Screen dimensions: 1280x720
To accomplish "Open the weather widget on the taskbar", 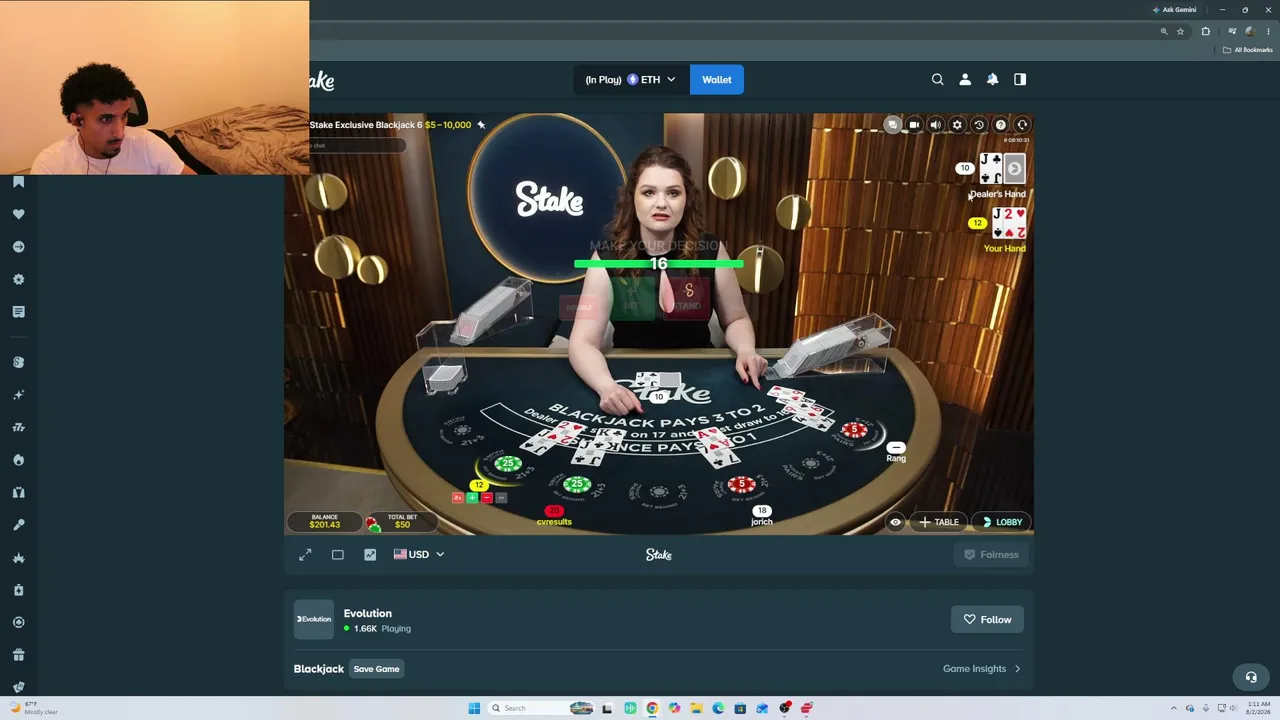I will point(32,708).
